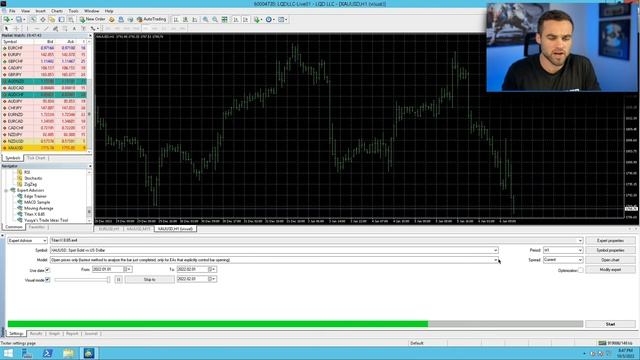This screenshot has height=360, width=640.
Task: Toggle the Navigator panel icon
Action: (x=52, y=19)
